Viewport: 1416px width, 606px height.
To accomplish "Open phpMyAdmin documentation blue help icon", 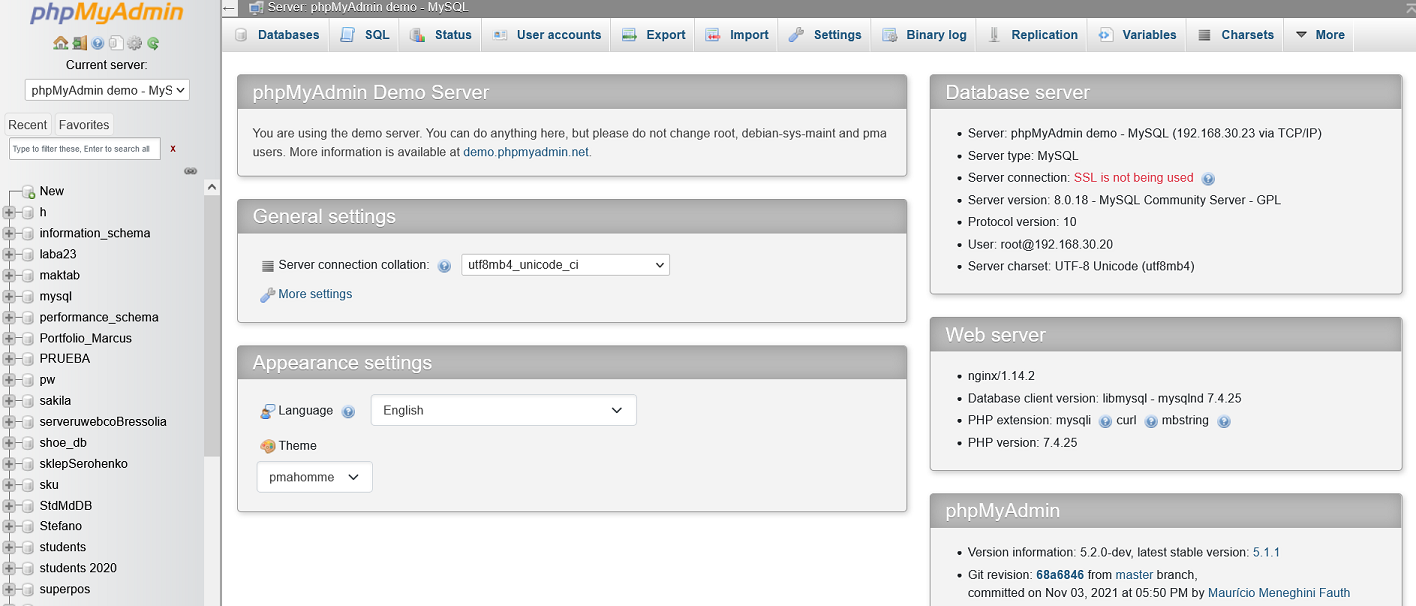I will click(97, 43).
